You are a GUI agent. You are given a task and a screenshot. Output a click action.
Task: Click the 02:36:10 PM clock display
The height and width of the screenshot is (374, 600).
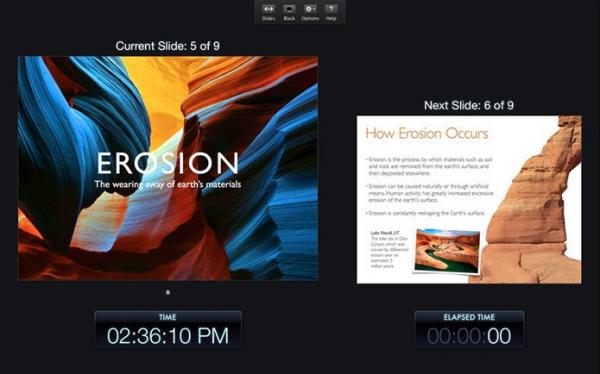tap(168, 336)
